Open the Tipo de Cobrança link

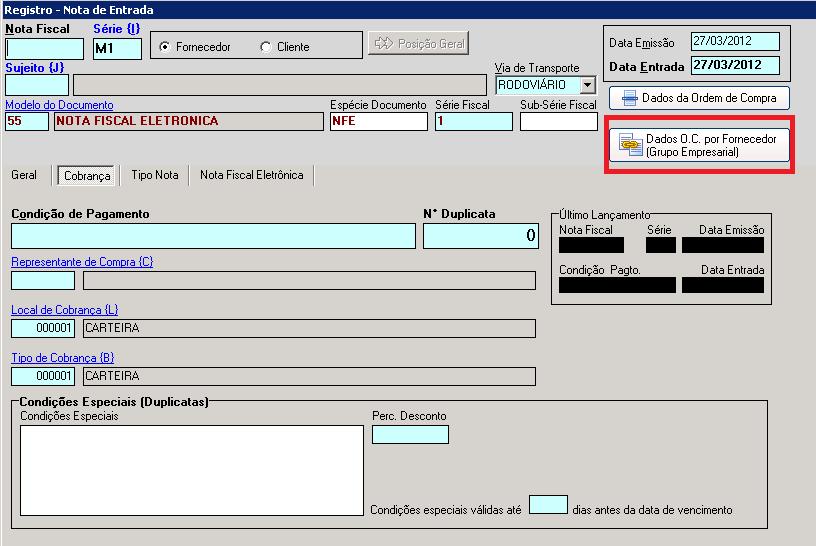click(62, 358)
